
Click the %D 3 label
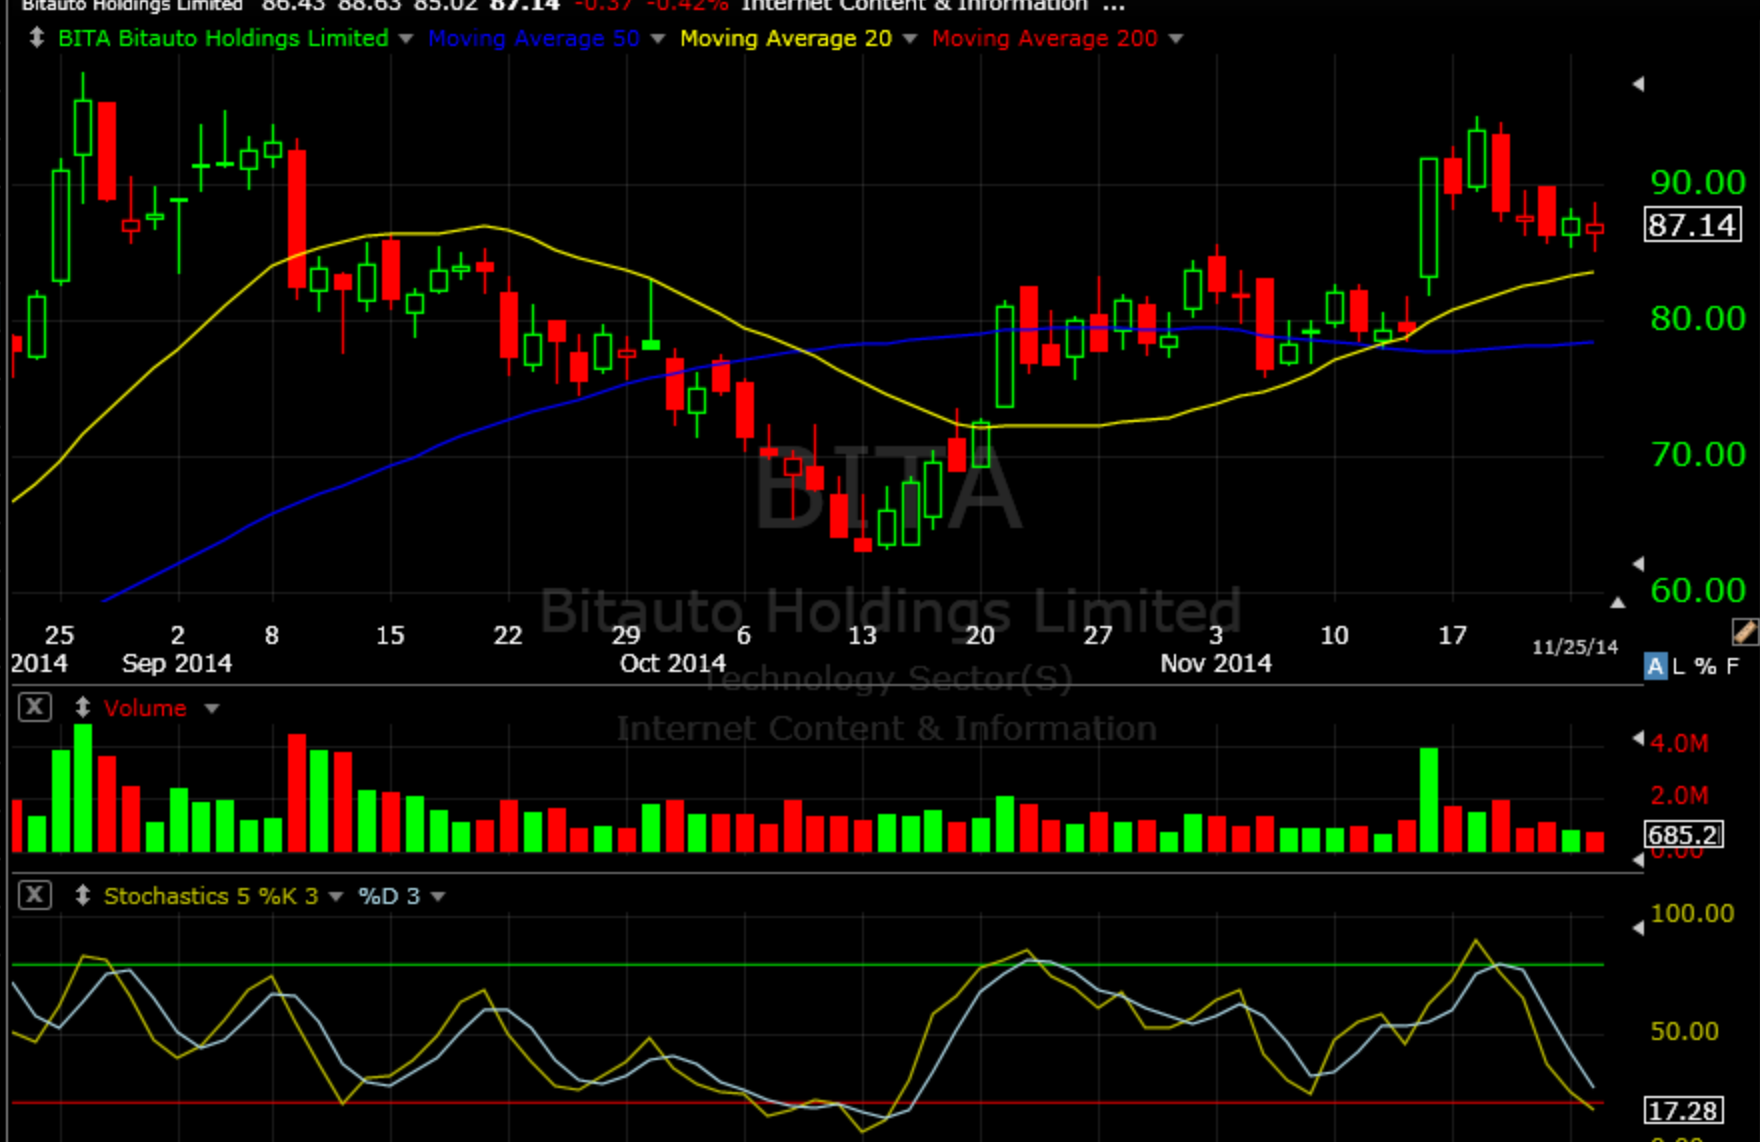pyautogui.click(x=389, y=896)
